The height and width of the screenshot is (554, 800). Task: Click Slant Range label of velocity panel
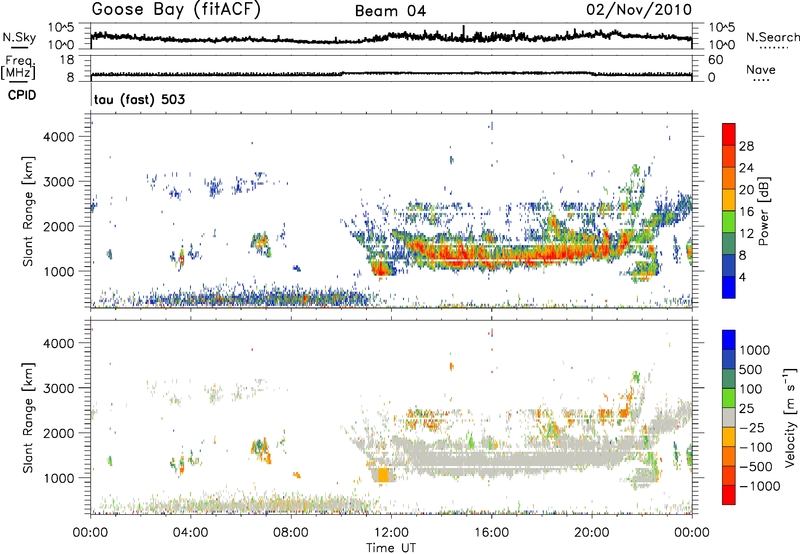27,417
